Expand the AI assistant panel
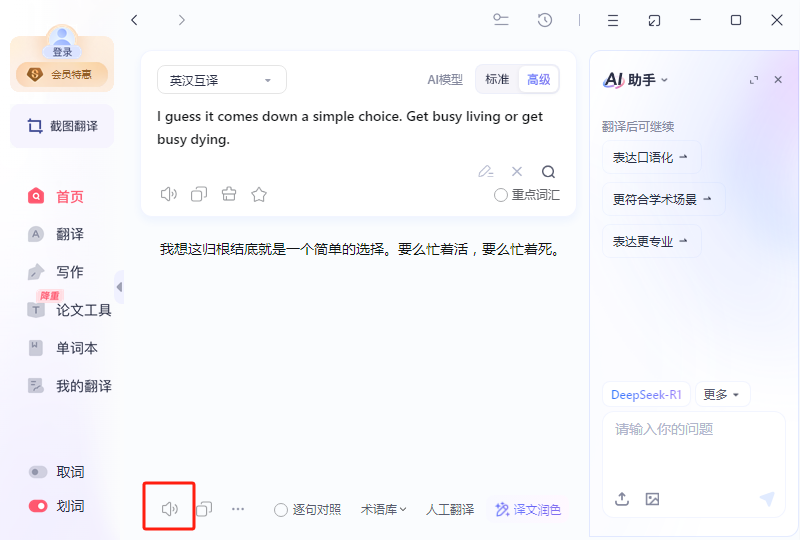 click(x=754, y=80)
